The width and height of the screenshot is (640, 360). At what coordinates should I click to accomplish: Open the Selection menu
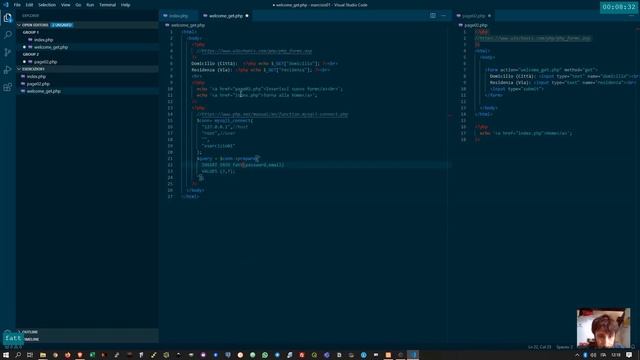47,5
